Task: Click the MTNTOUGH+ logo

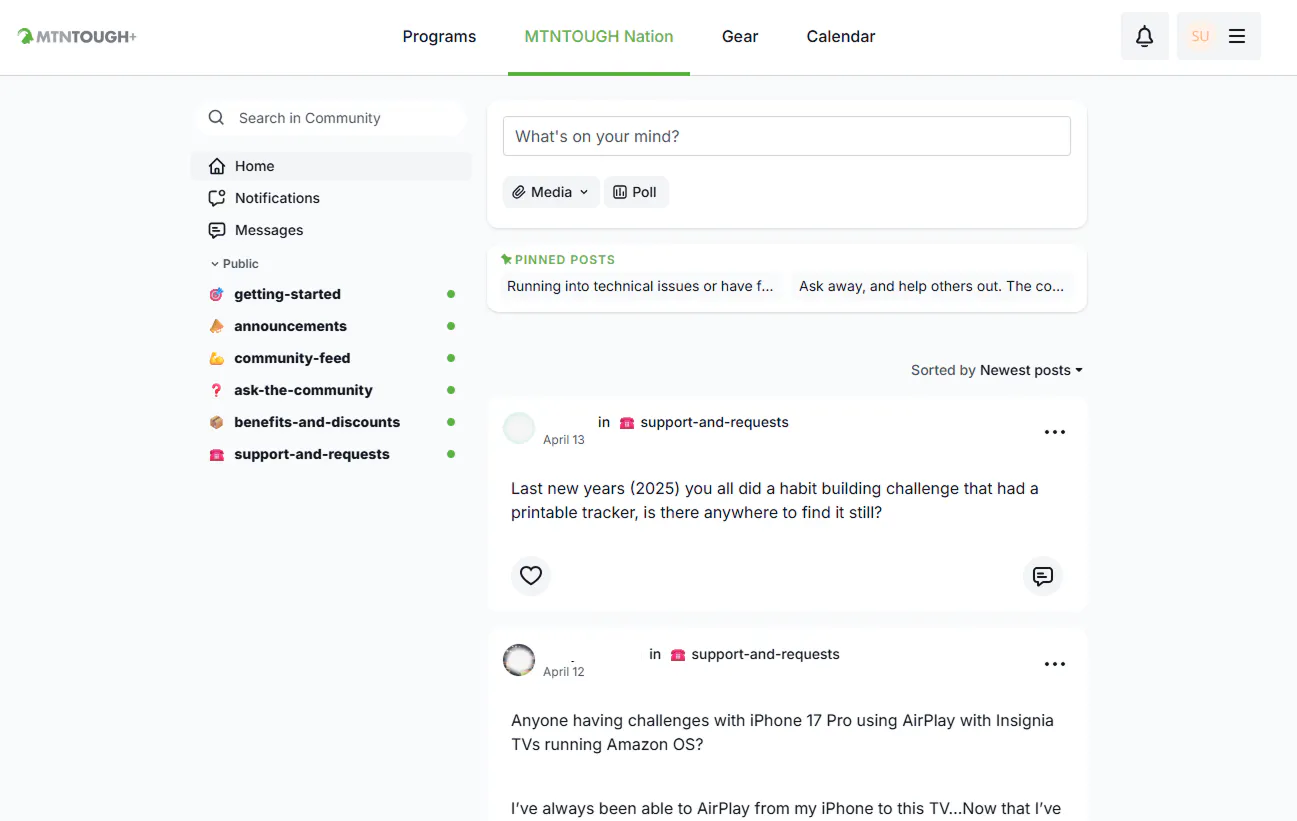Action: click(x=77, y=36)
